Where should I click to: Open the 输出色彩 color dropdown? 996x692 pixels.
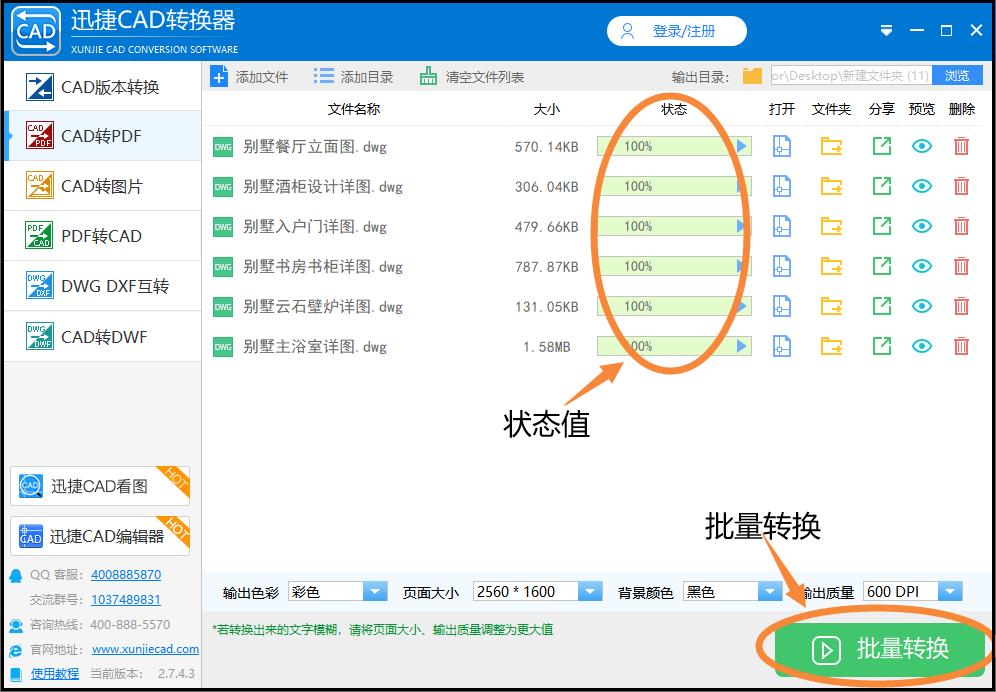374,590
